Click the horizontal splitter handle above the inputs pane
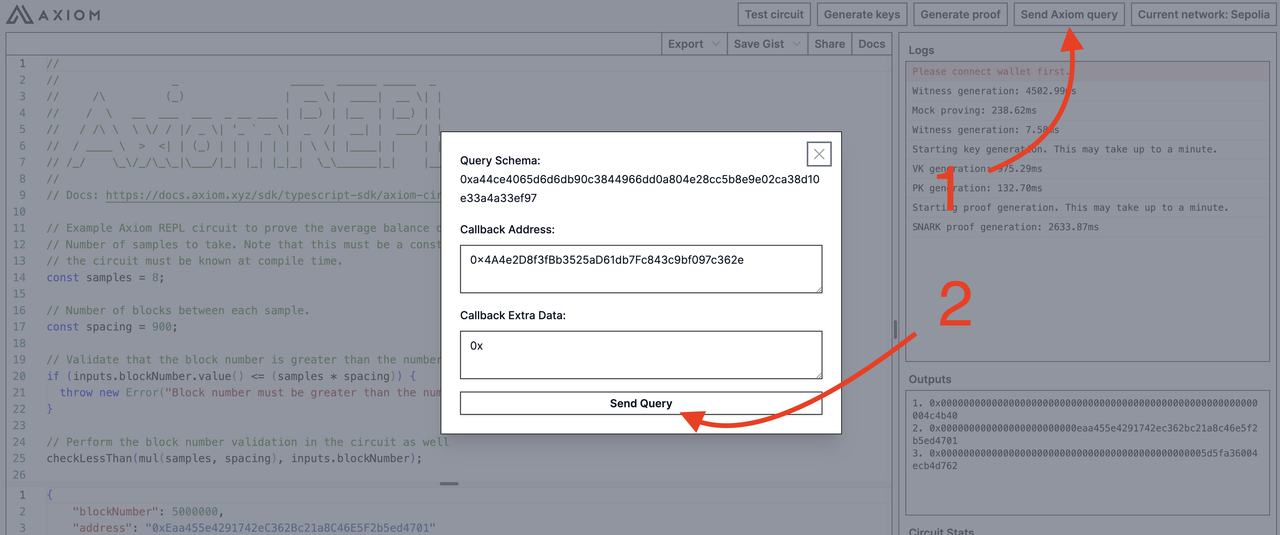Viewport: 1280px width, 535px height. 449,484
